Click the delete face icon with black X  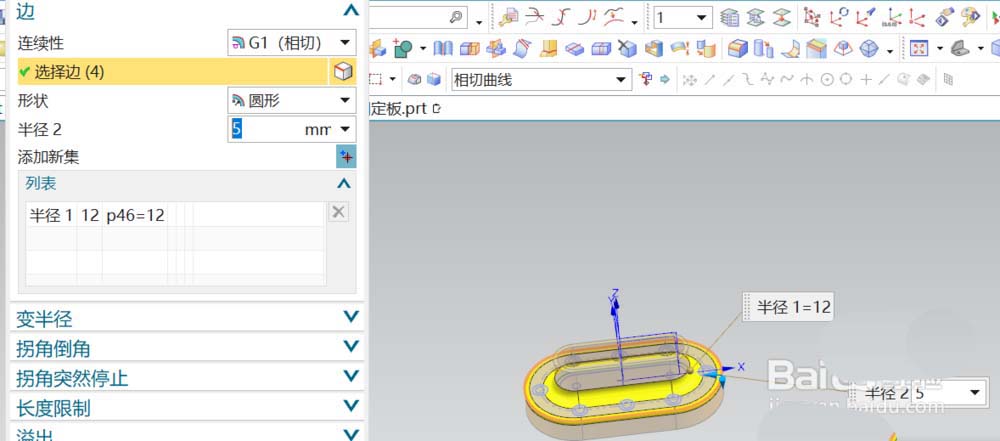point(628,48)
